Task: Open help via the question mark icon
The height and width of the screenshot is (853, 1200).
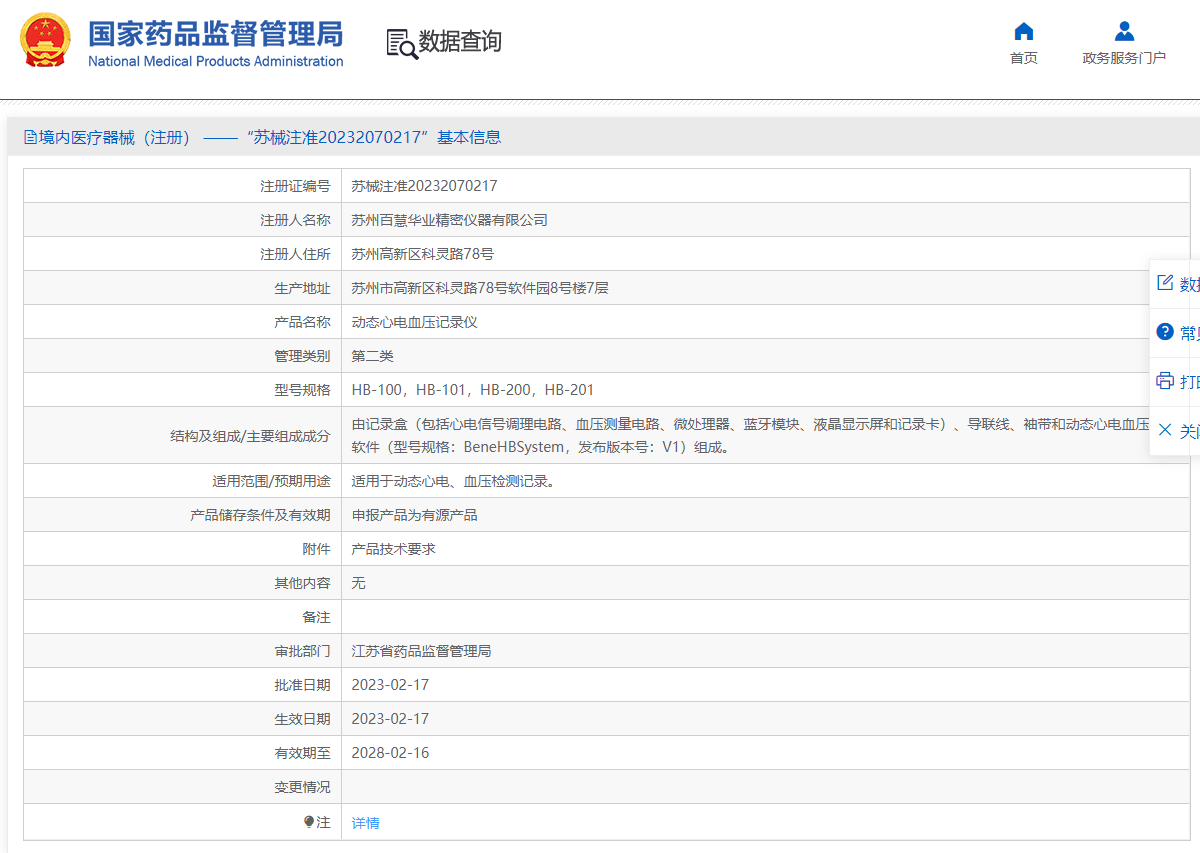Action: pyautogui.click(x=1164, y=332)
